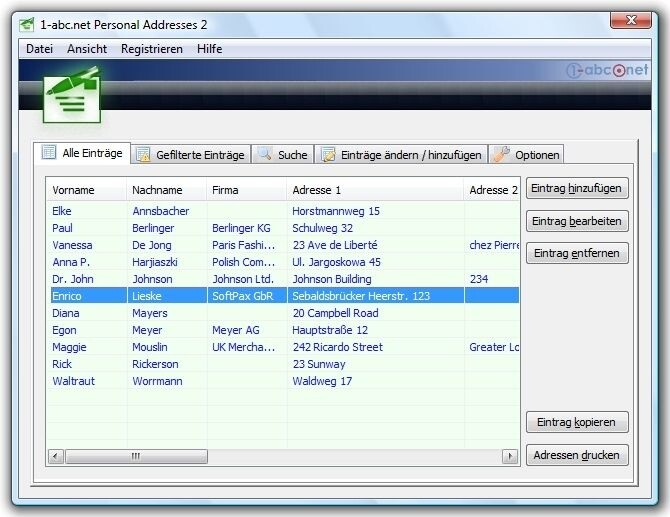Click the Waldweg 17 address cell
This screenshot has width=670, height=517.
(x=322, y=381)
